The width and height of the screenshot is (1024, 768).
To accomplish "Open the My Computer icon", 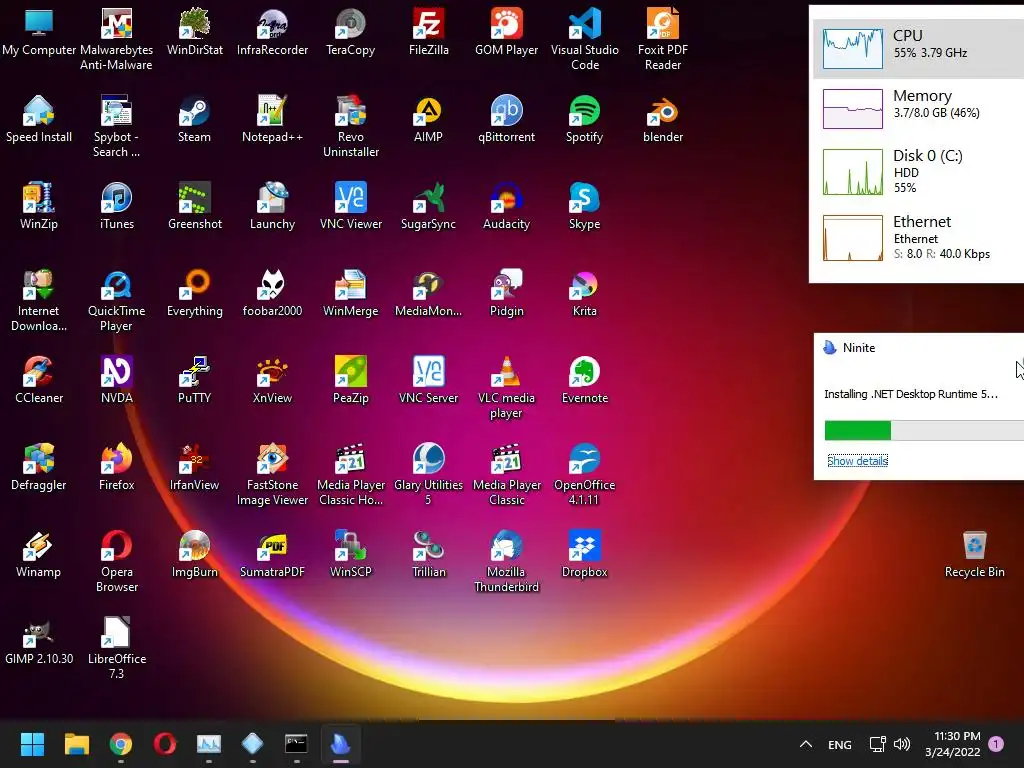I will 39,31.
